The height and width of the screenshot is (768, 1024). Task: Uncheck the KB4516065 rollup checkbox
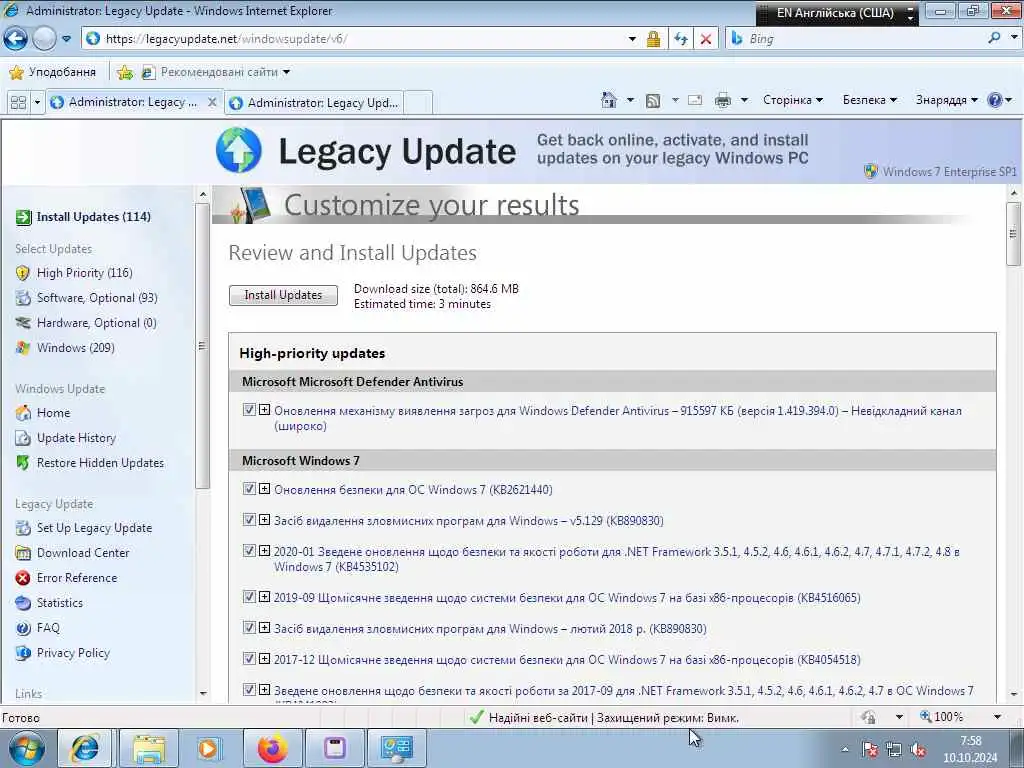point(249,597)
